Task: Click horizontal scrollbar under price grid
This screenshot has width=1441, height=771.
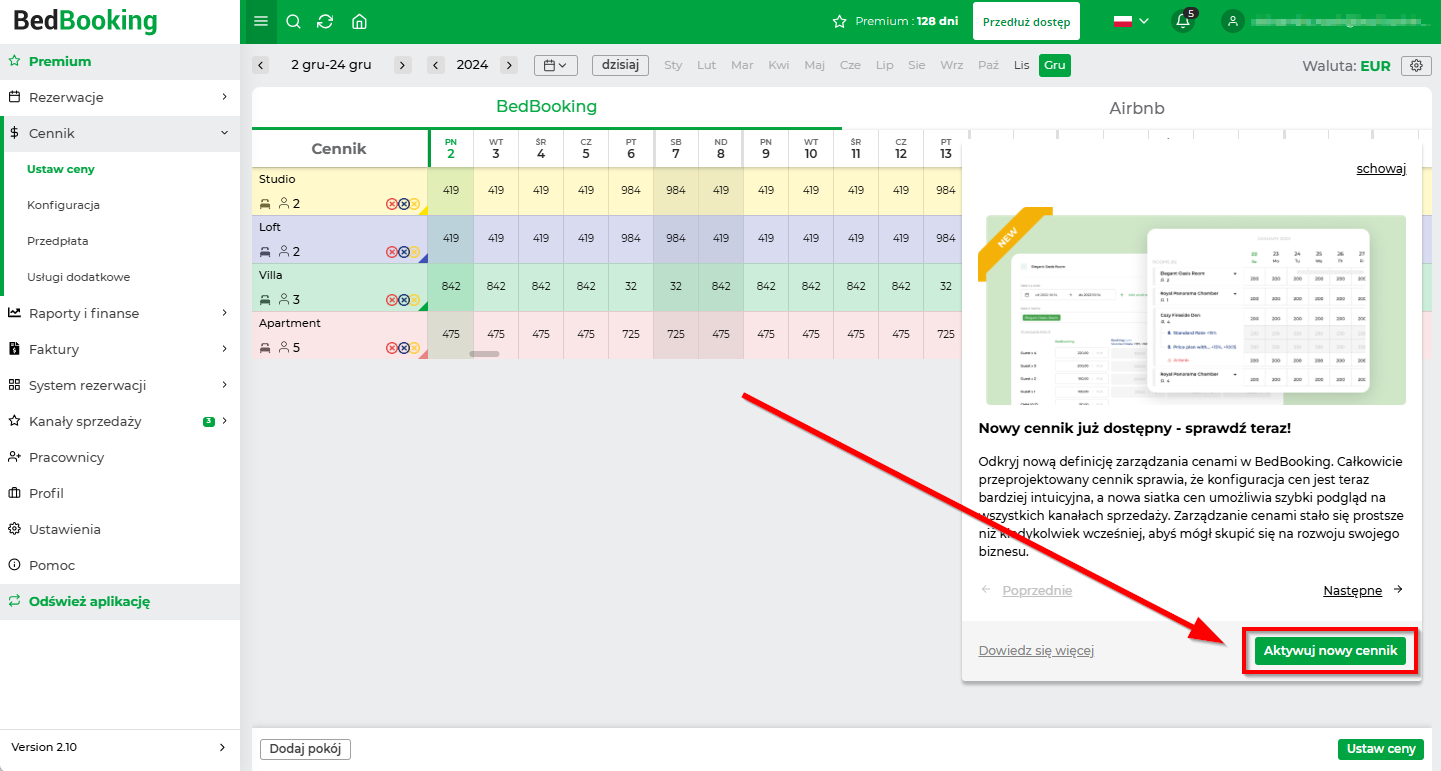Action: tap(484, 354)
